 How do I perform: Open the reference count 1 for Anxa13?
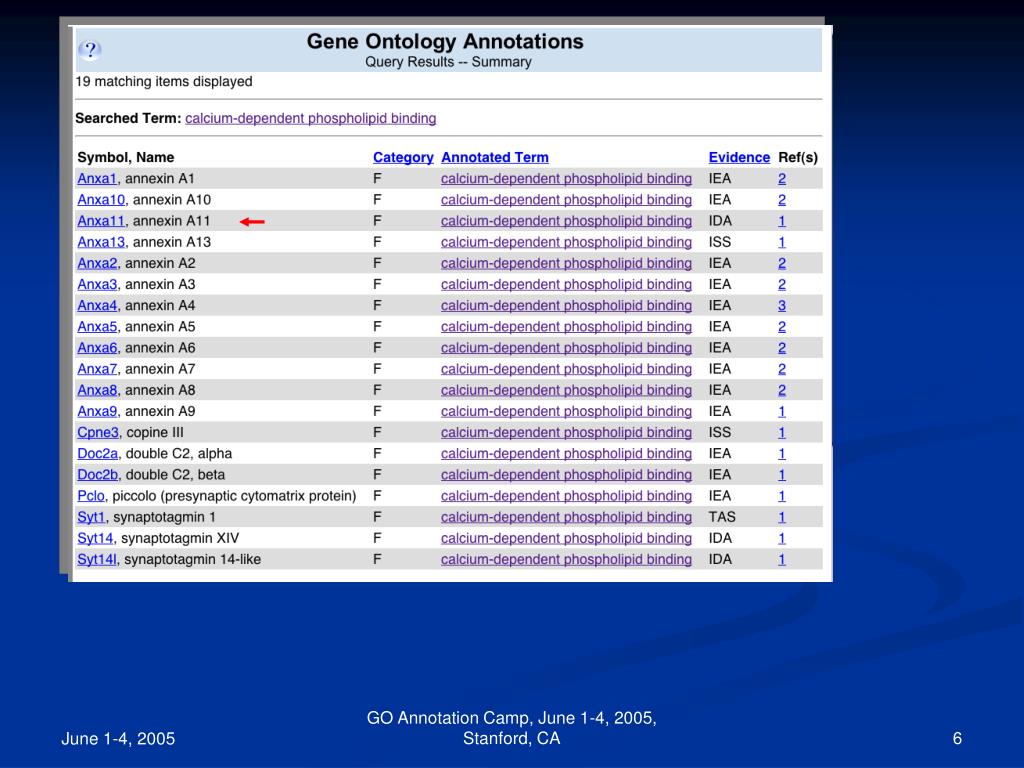782,242
